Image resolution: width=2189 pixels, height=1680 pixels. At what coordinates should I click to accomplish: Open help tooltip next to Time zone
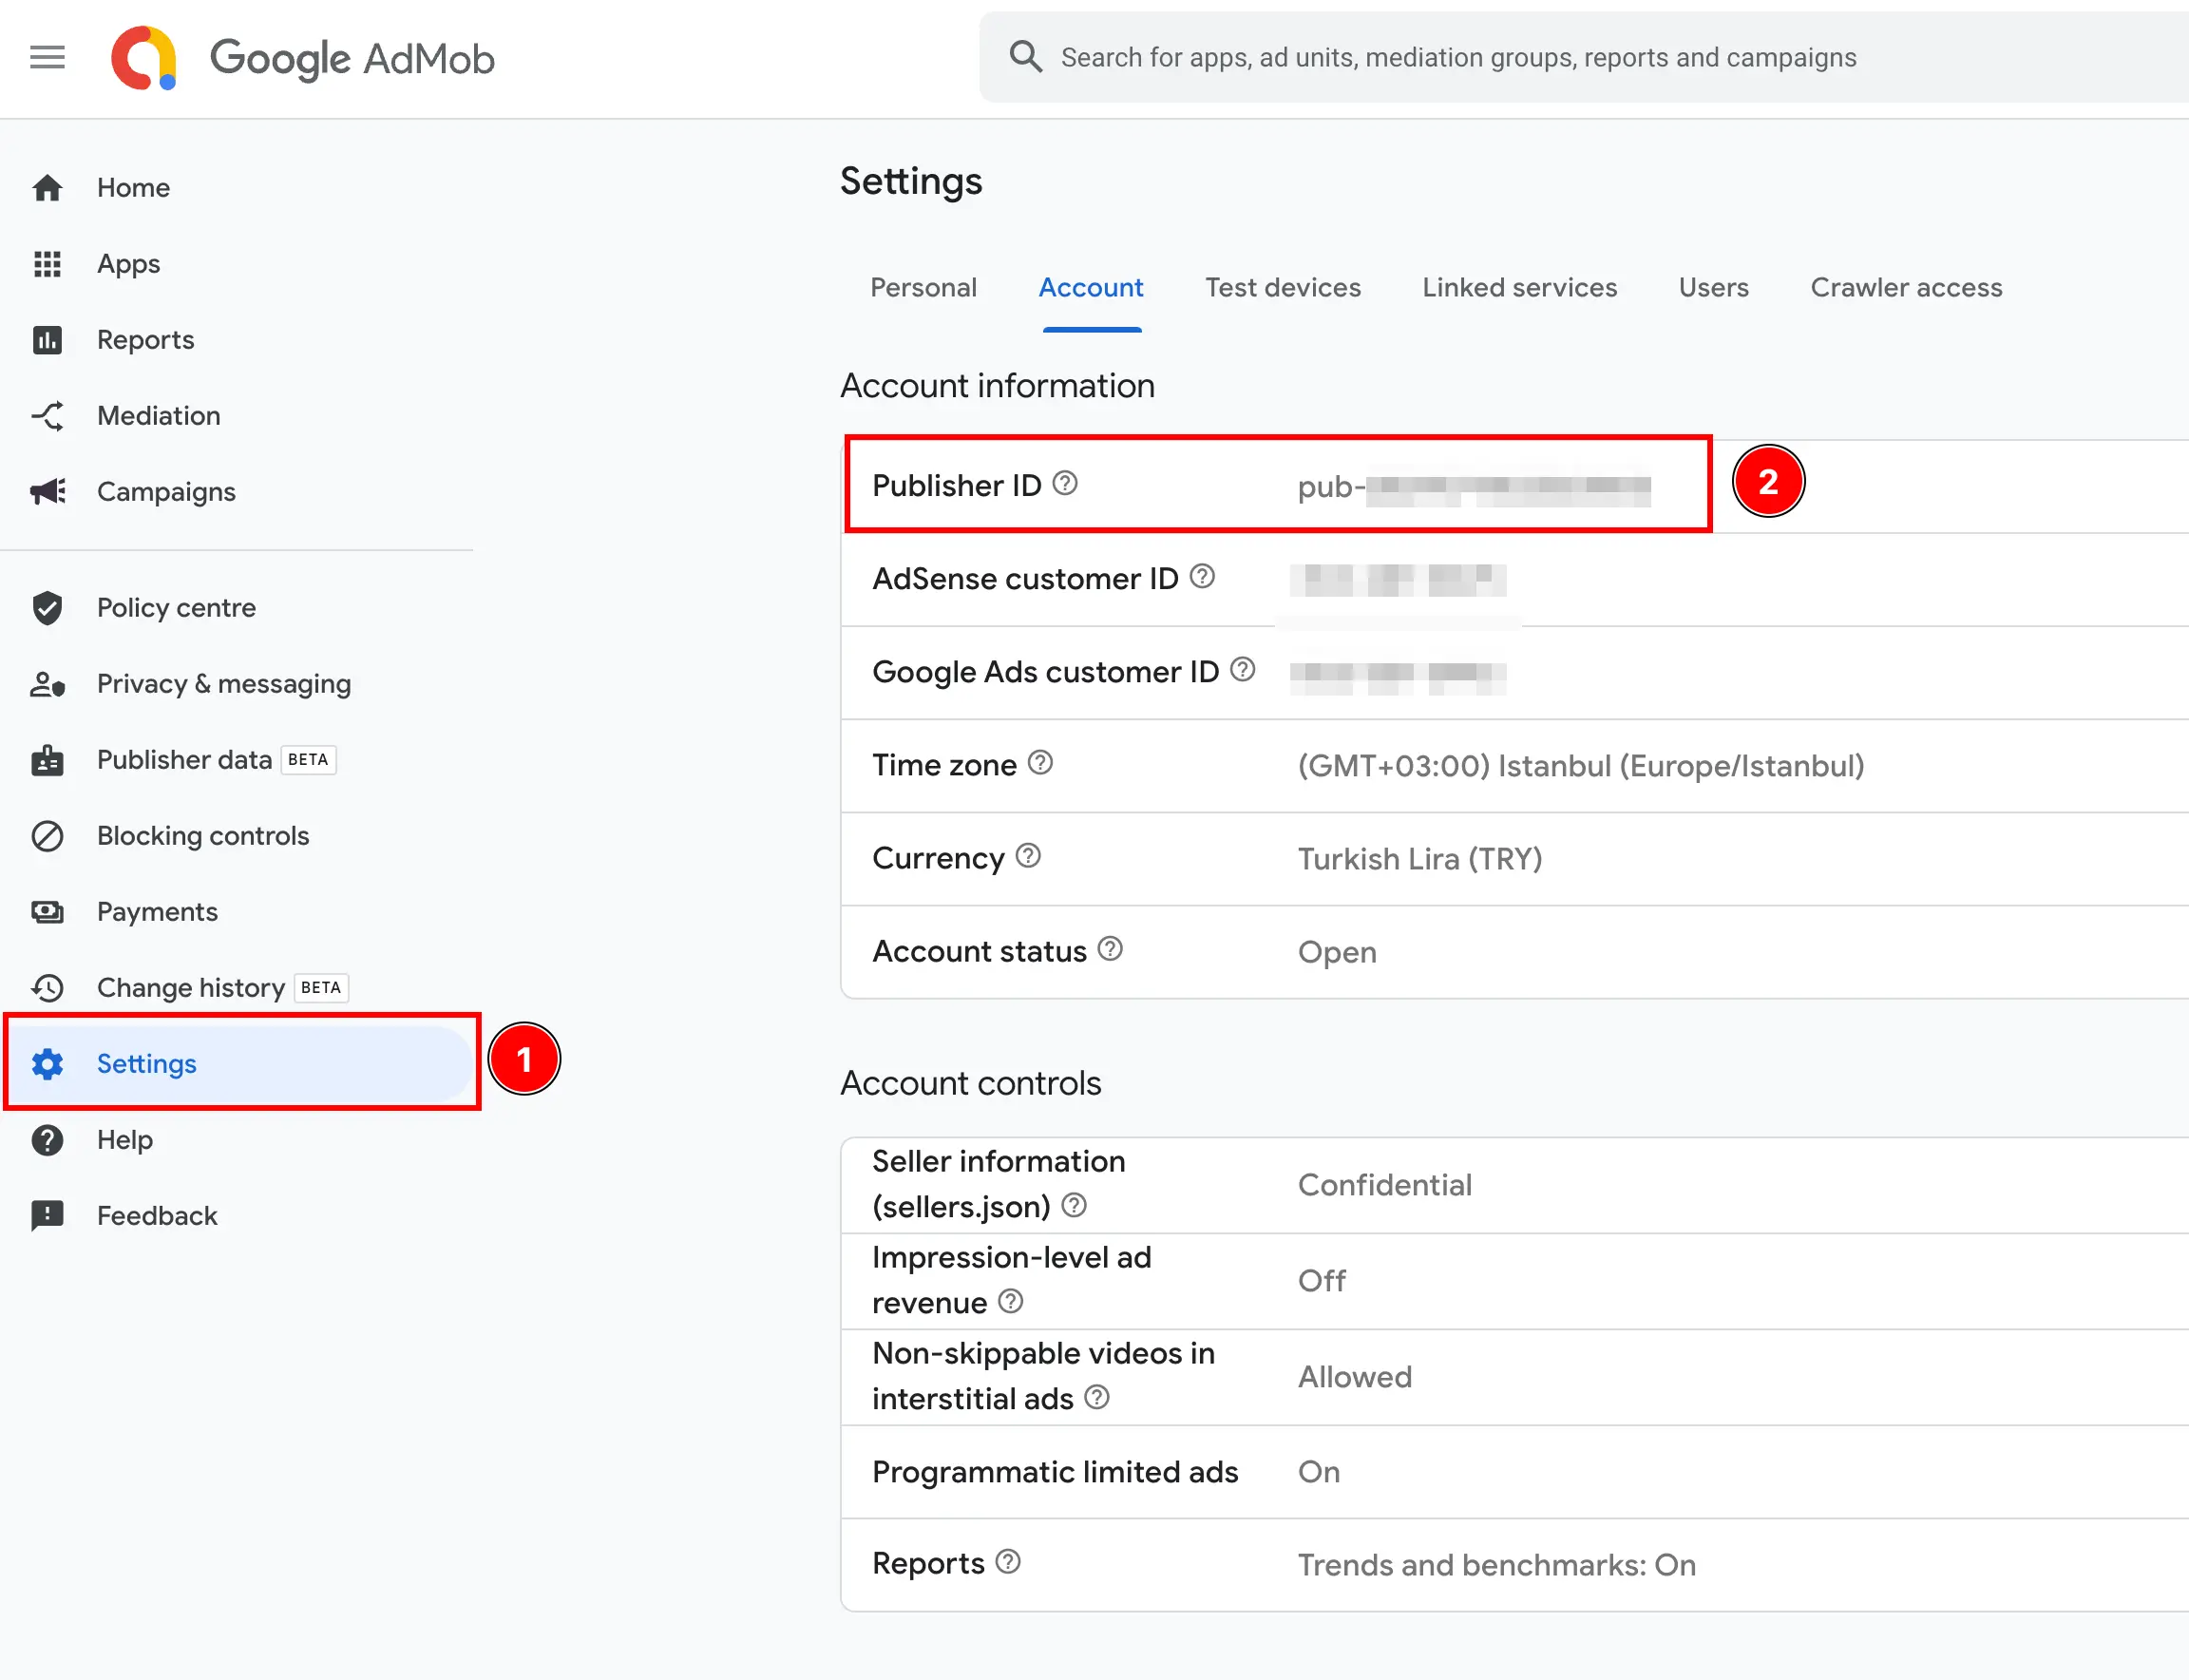point(1041,763)
